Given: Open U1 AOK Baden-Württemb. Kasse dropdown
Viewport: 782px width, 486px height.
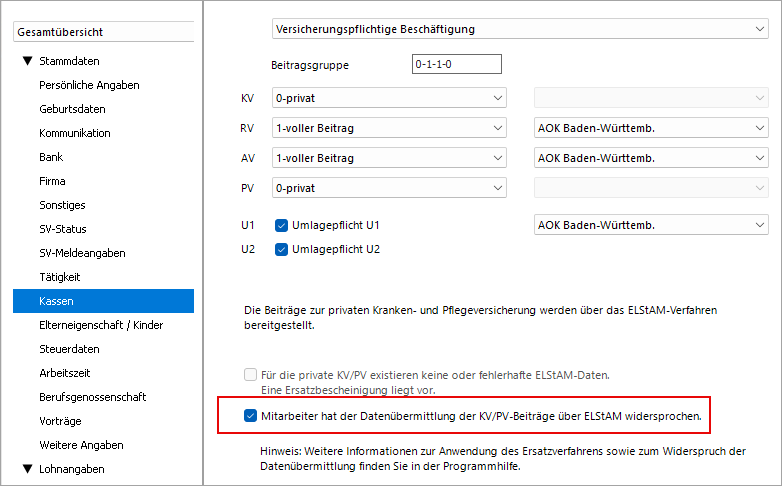Looking at the screenshot, I should point(650,225).
